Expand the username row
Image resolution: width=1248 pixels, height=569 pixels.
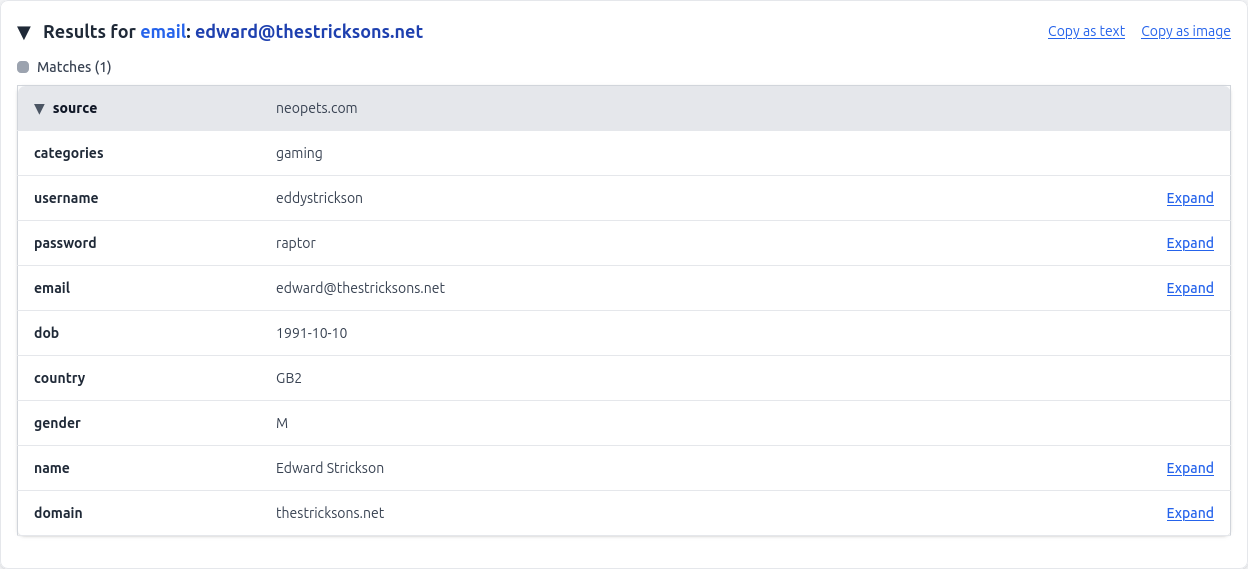pyautogui.click(x=1190, y=198)
